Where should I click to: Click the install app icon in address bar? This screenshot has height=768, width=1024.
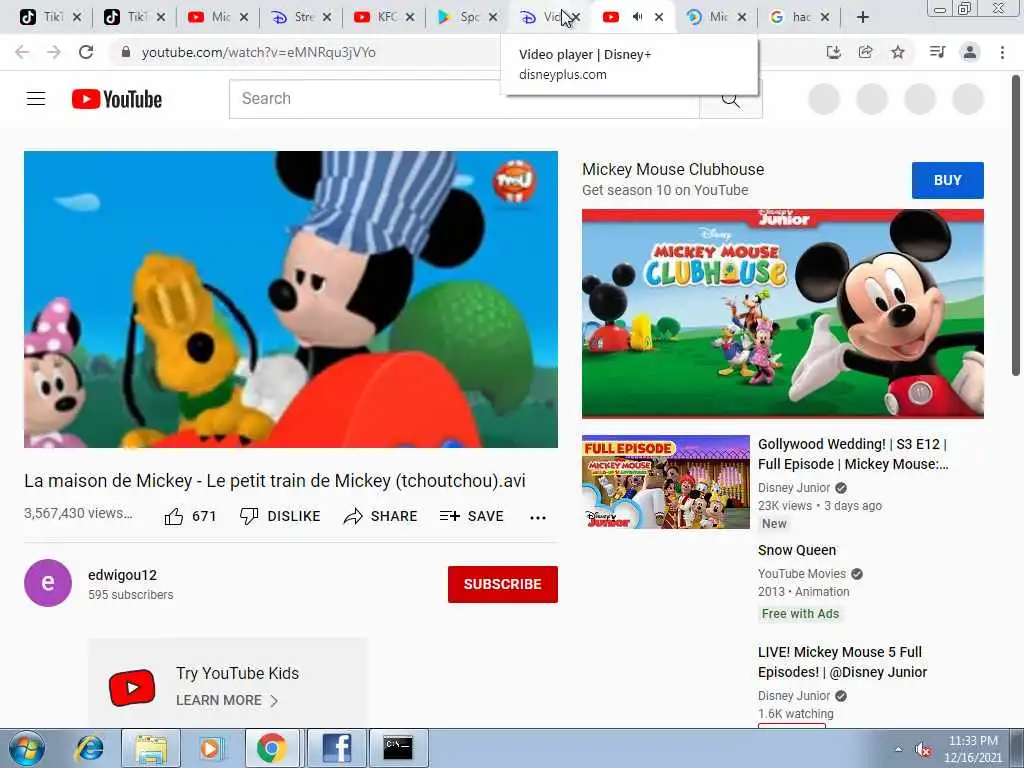coord(833,52)
